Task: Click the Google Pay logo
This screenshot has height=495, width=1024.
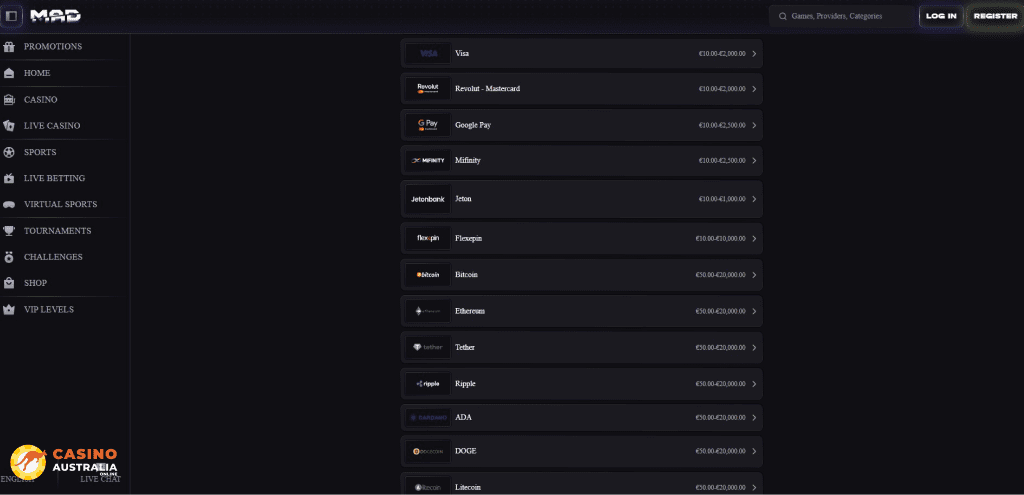Action: [428, 125]
